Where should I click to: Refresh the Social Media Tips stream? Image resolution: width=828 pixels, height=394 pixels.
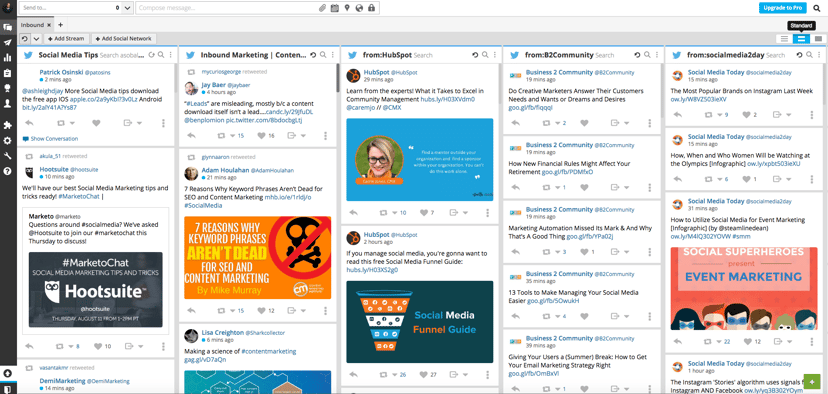(x=152, y=55)
